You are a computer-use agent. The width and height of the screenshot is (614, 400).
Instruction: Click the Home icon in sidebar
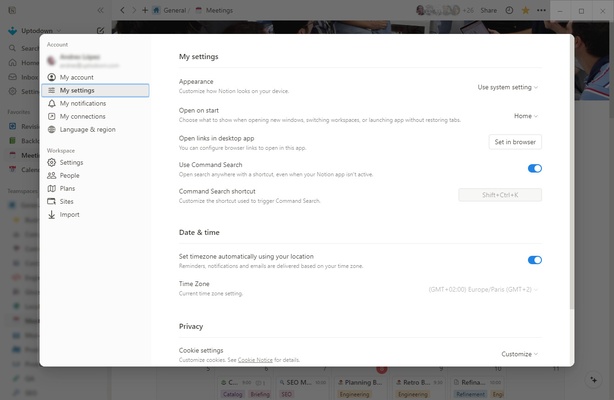coord(13,63)
